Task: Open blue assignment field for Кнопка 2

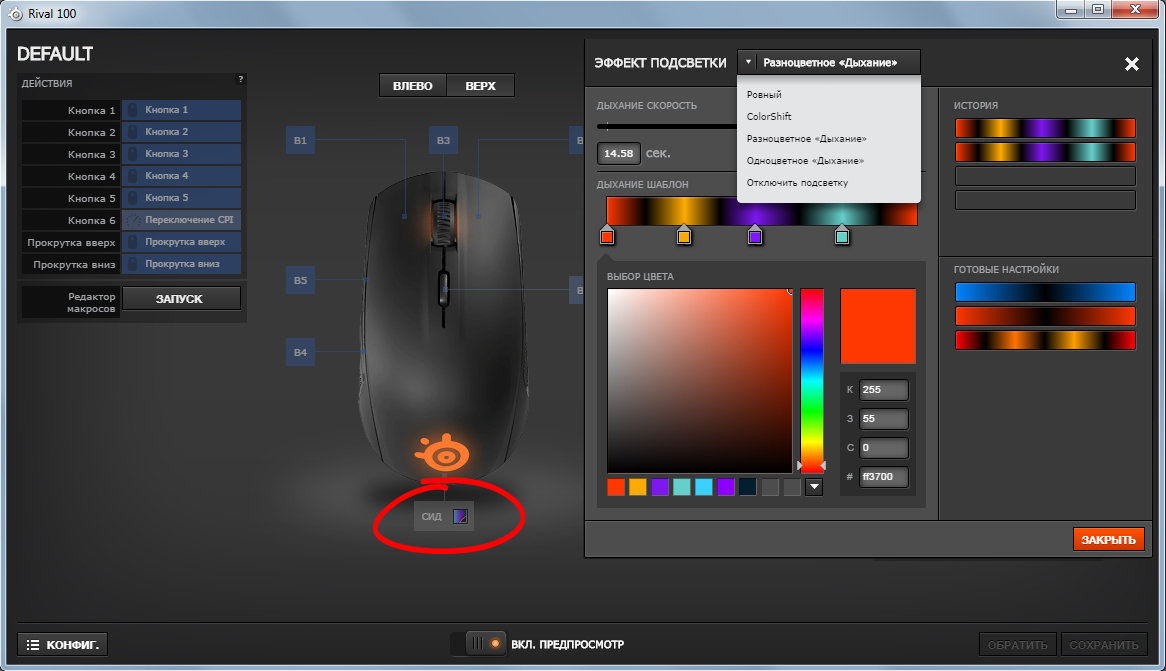Action: coord(181,132)
